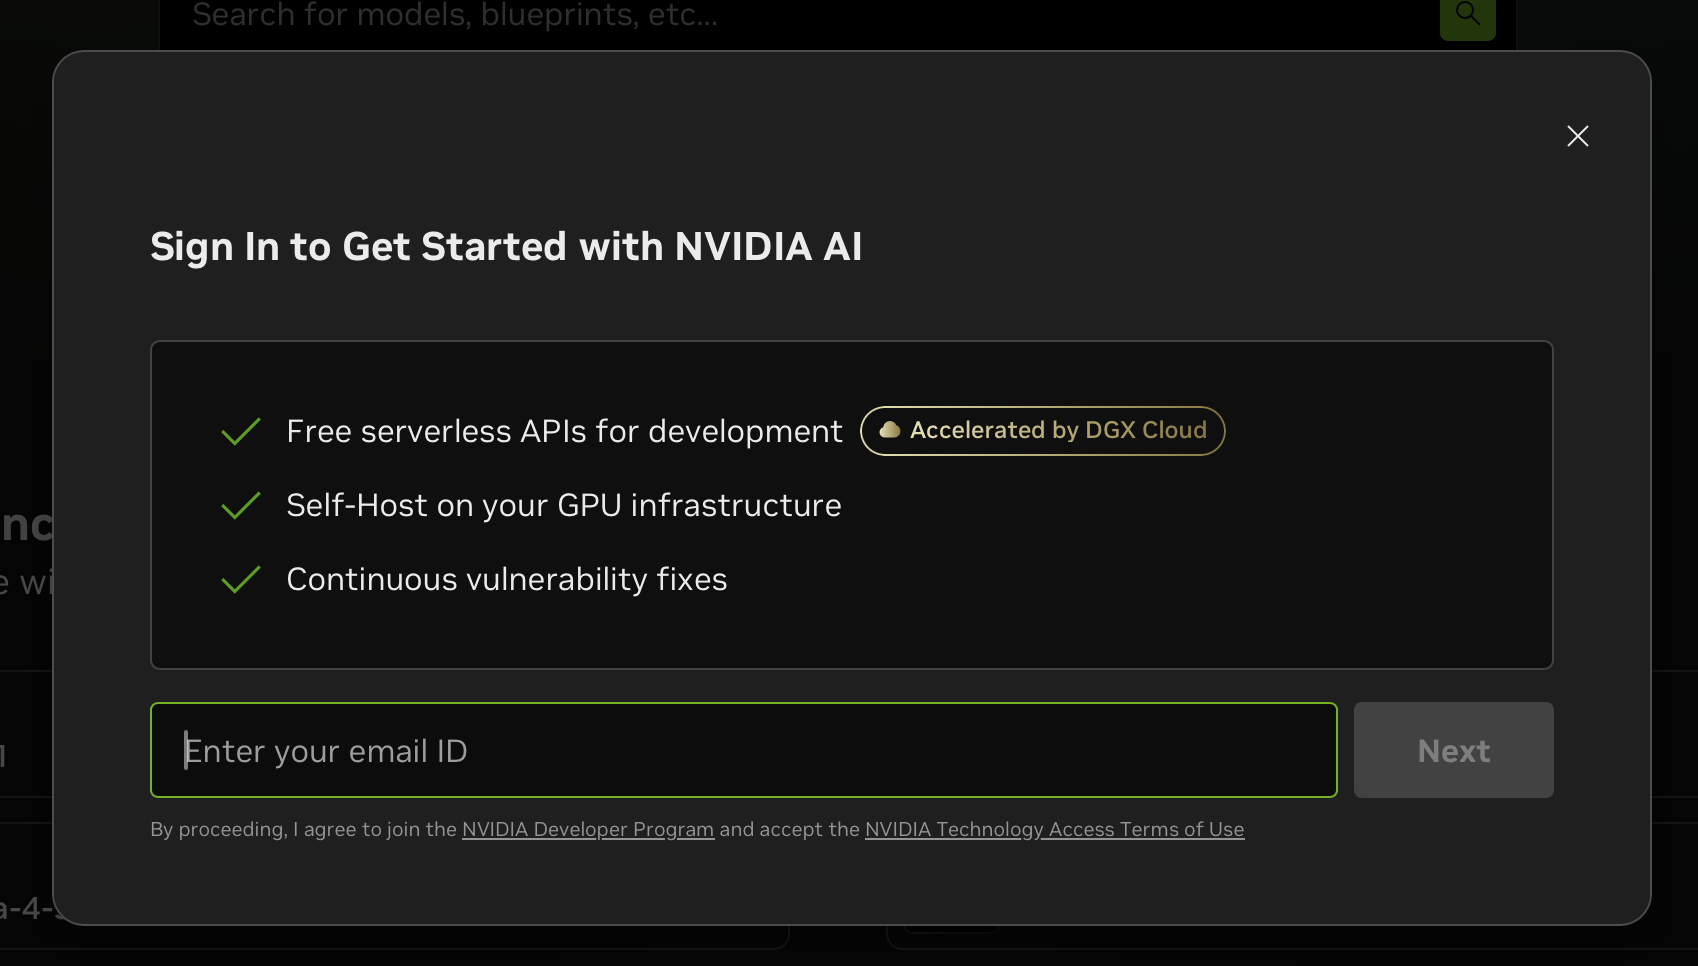
Task: Click the green search magnifier button
Action: [1467, 15]
